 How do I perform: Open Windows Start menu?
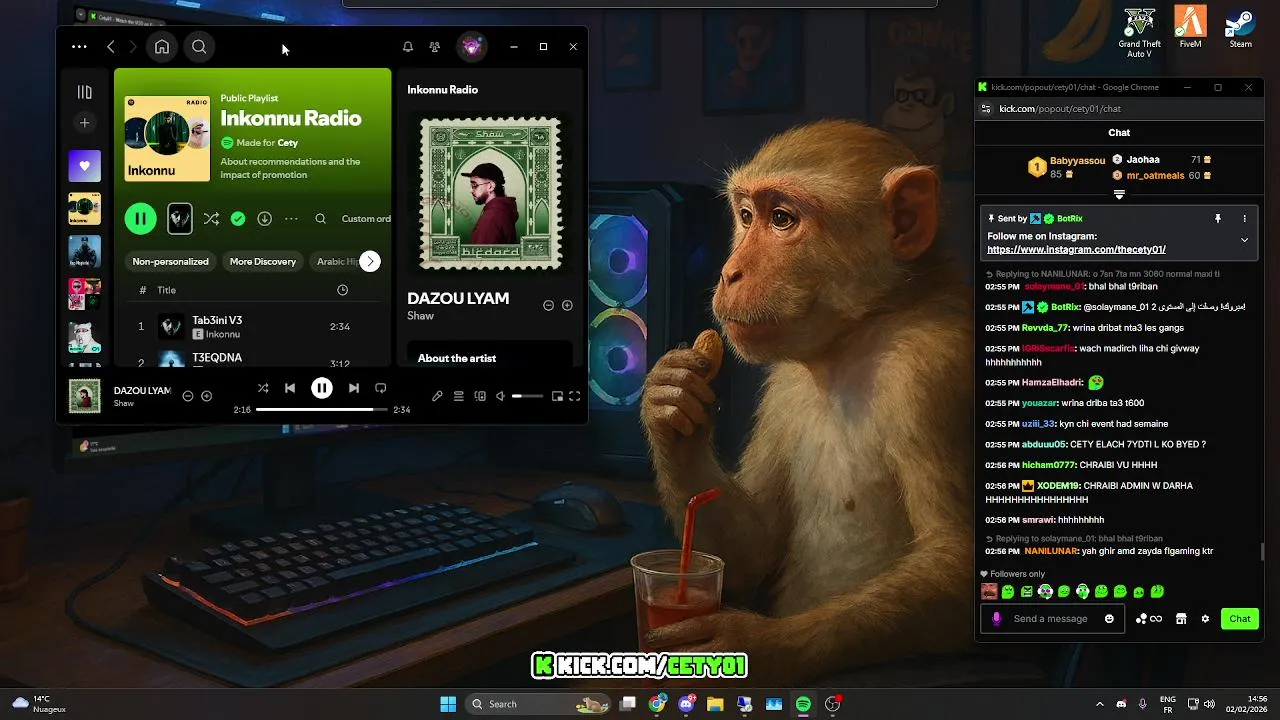448,704
